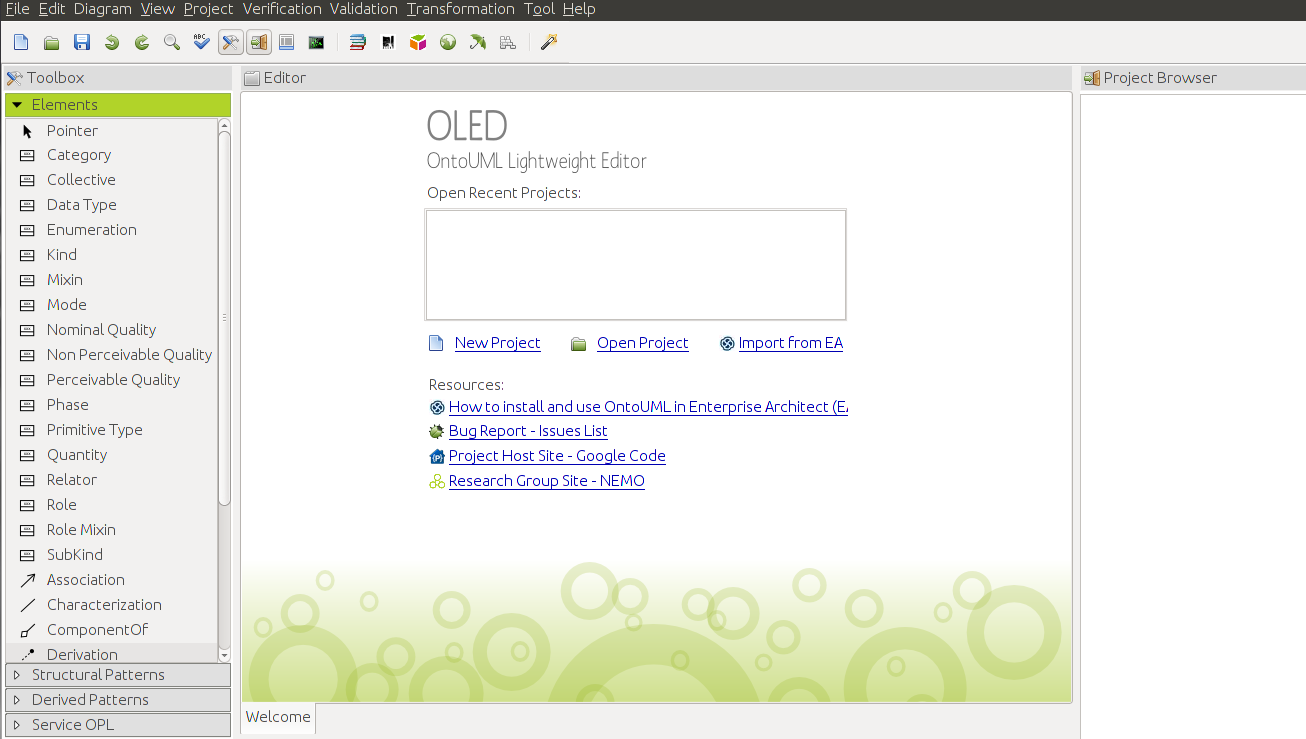Toggle the toolbox hammer-and-wrench toolbar button

(231, 42)
